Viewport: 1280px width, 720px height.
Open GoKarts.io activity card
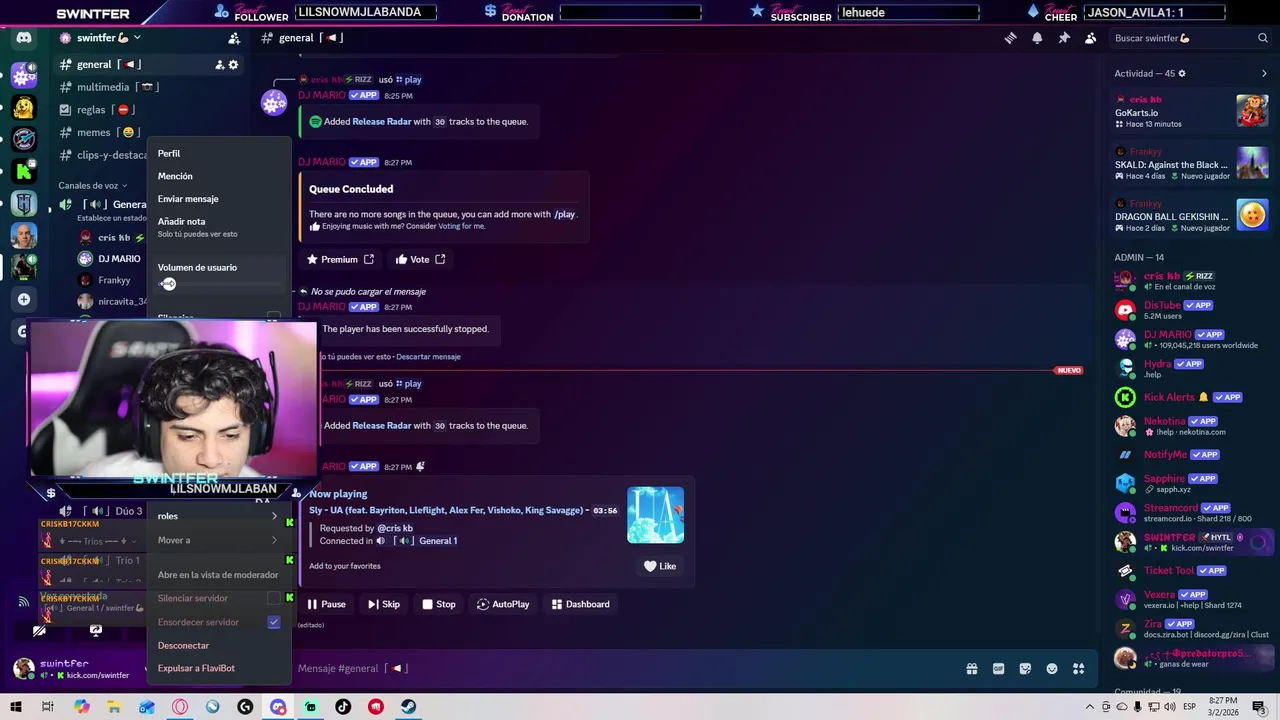[x=1192, y=111]
